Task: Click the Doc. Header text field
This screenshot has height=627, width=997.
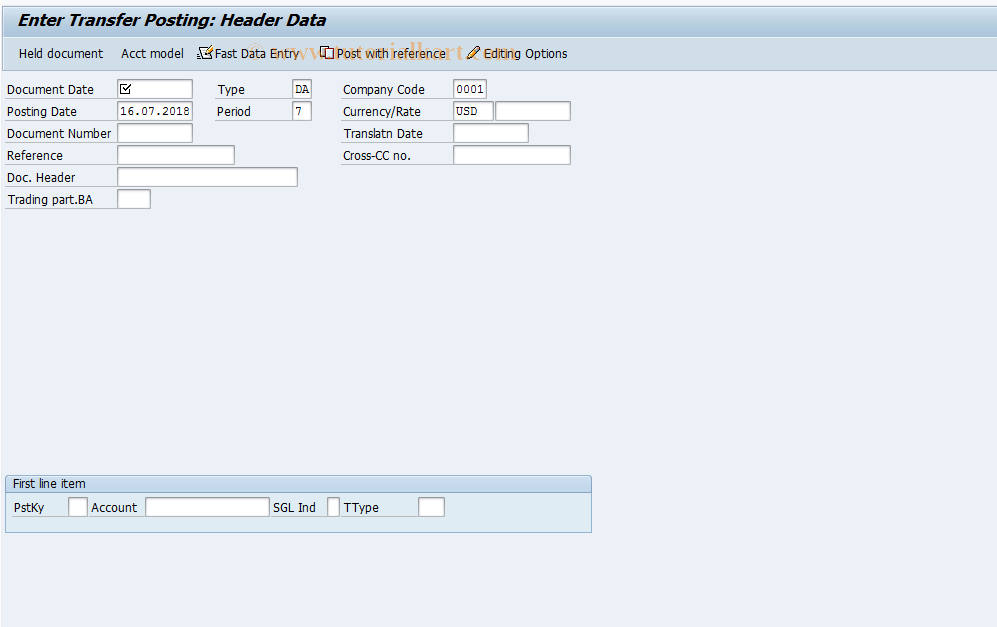Action: tap(207, 176)
